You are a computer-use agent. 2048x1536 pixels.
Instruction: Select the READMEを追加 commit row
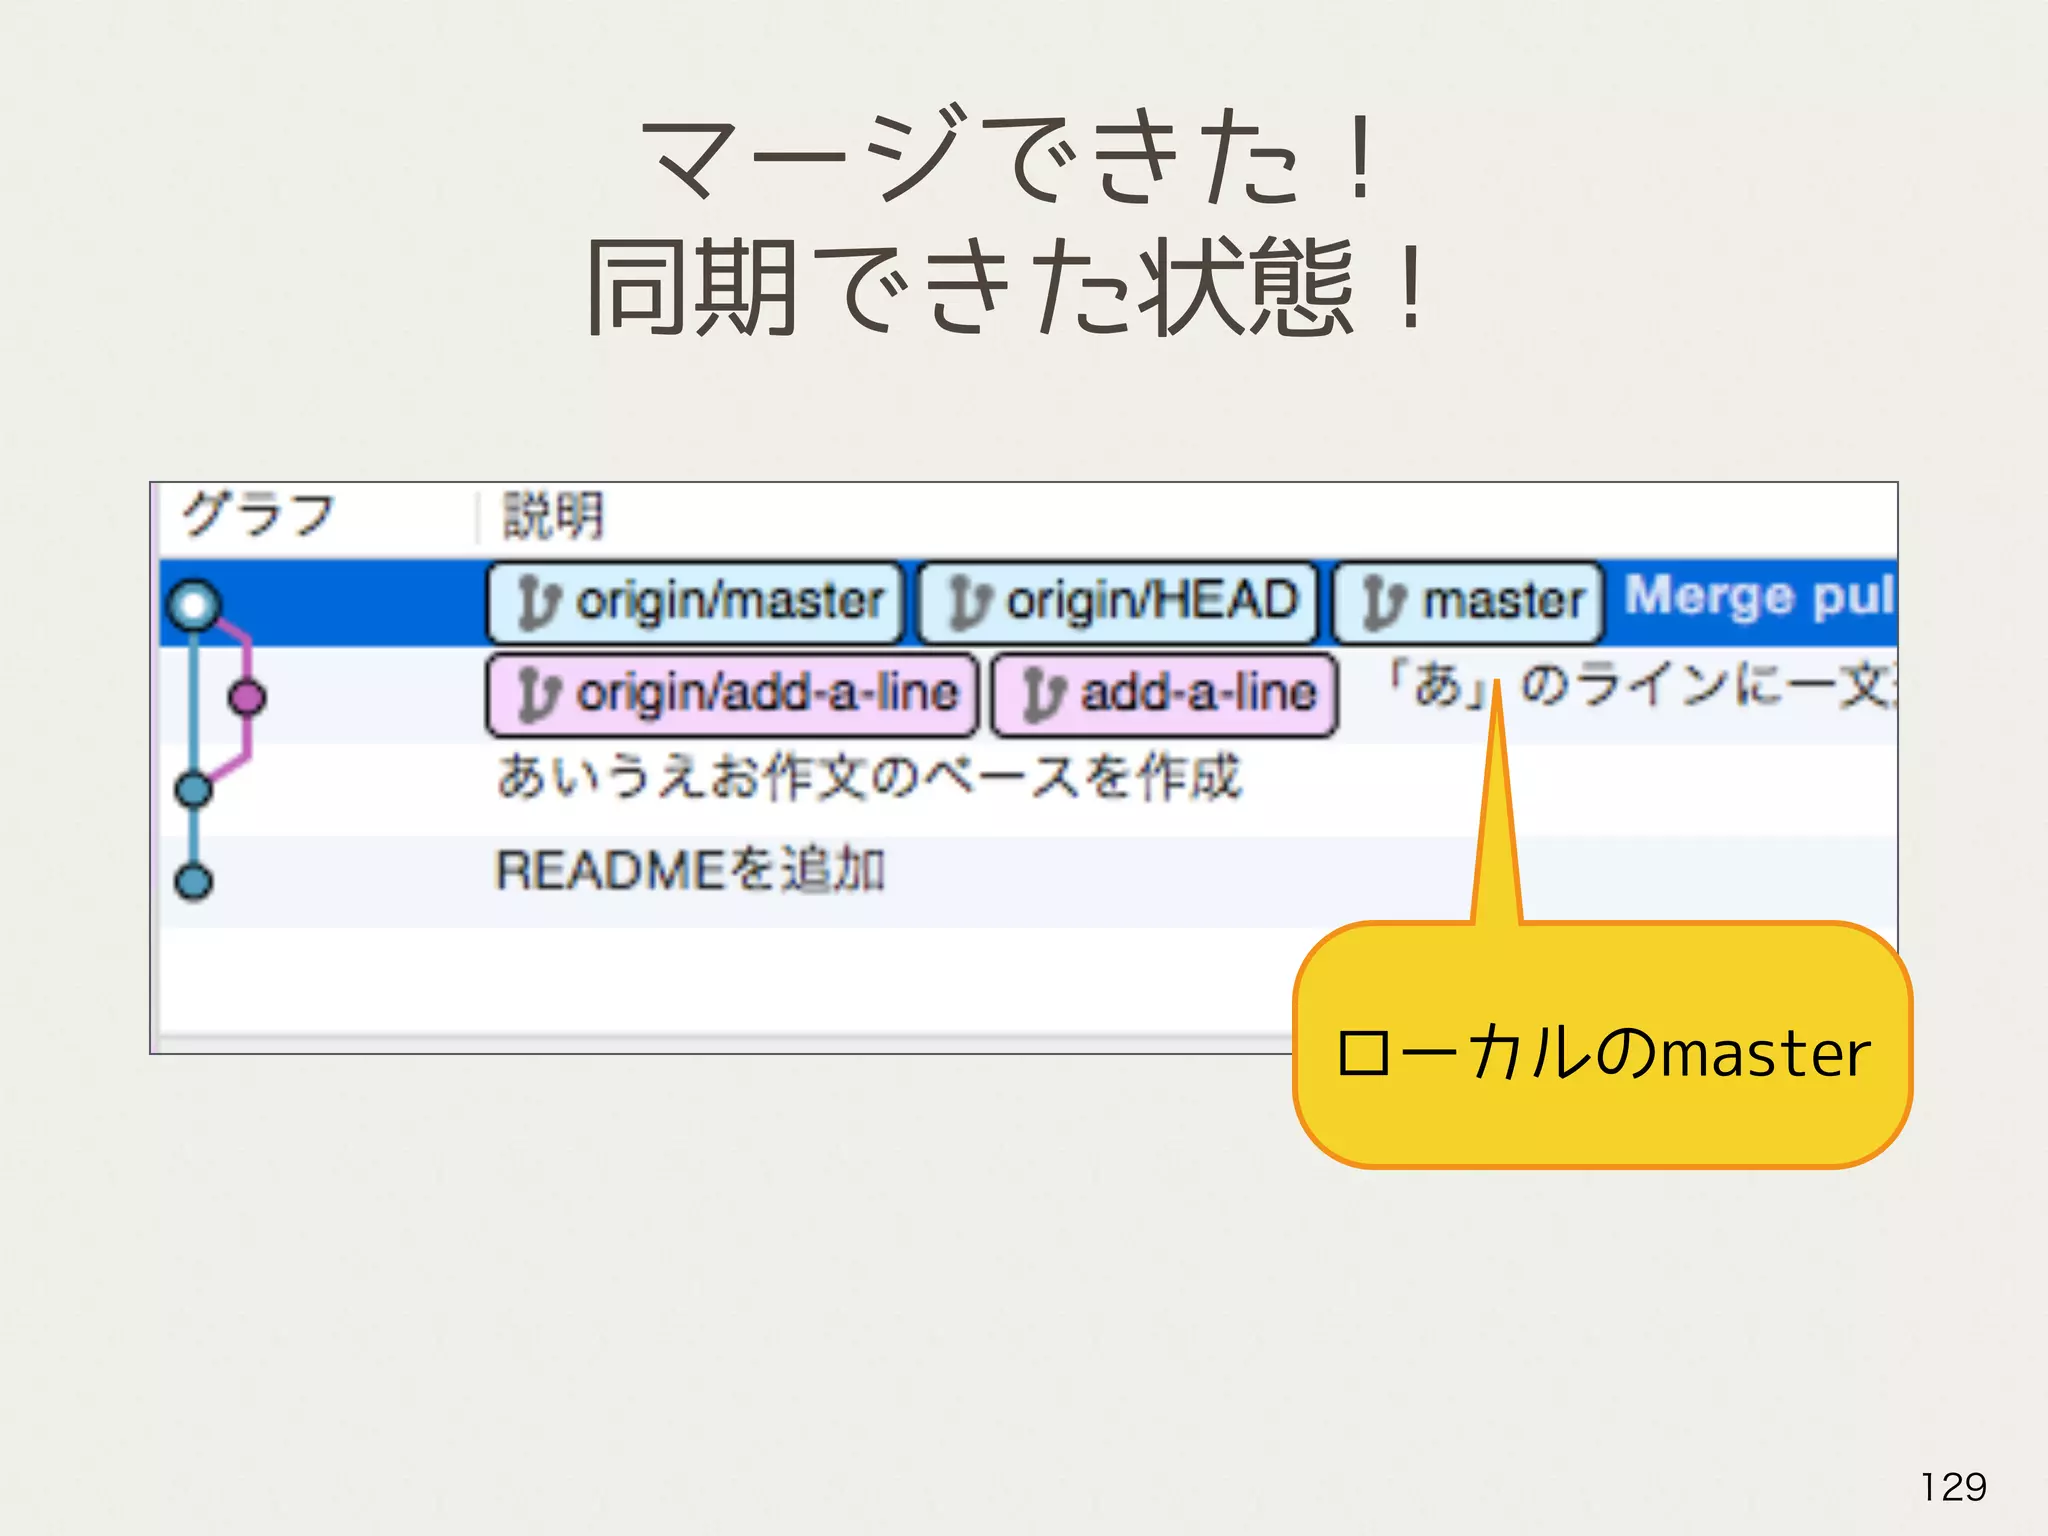point(690,870)
